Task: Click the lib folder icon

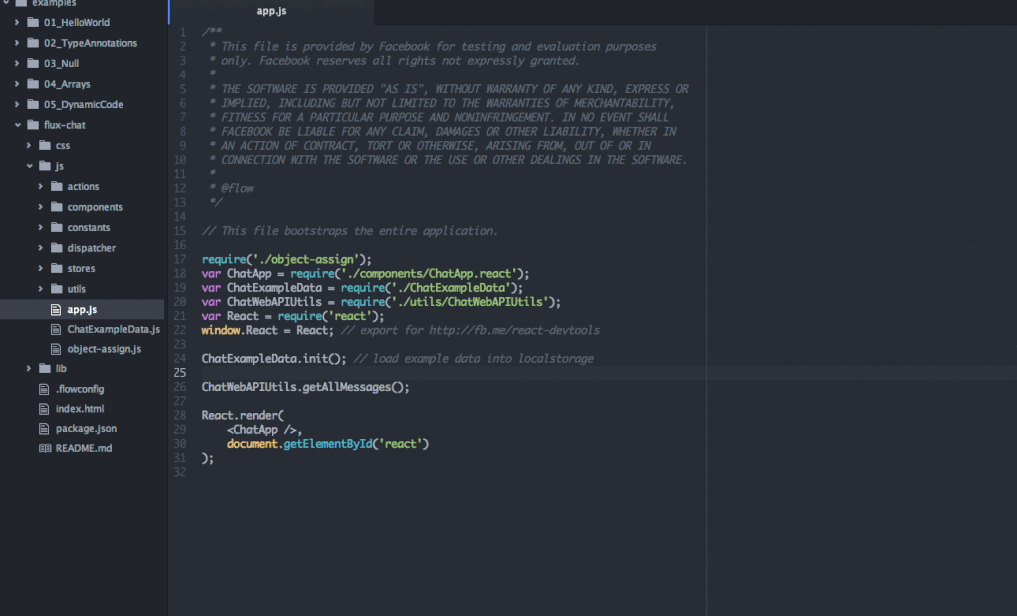Action: pyautogui.click(x=45, y=368)
